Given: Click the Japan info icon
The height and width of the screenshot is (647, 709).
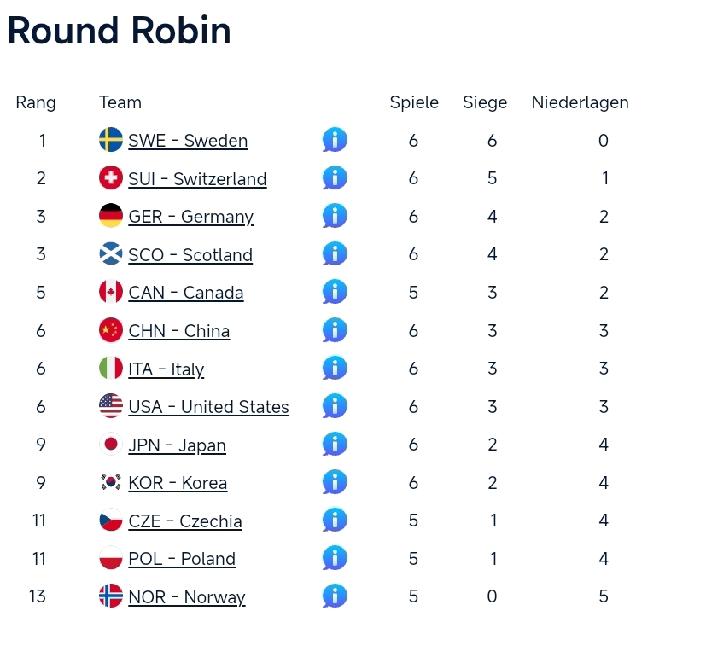Looking at the screenshot, I should click(x=335, y=444).
